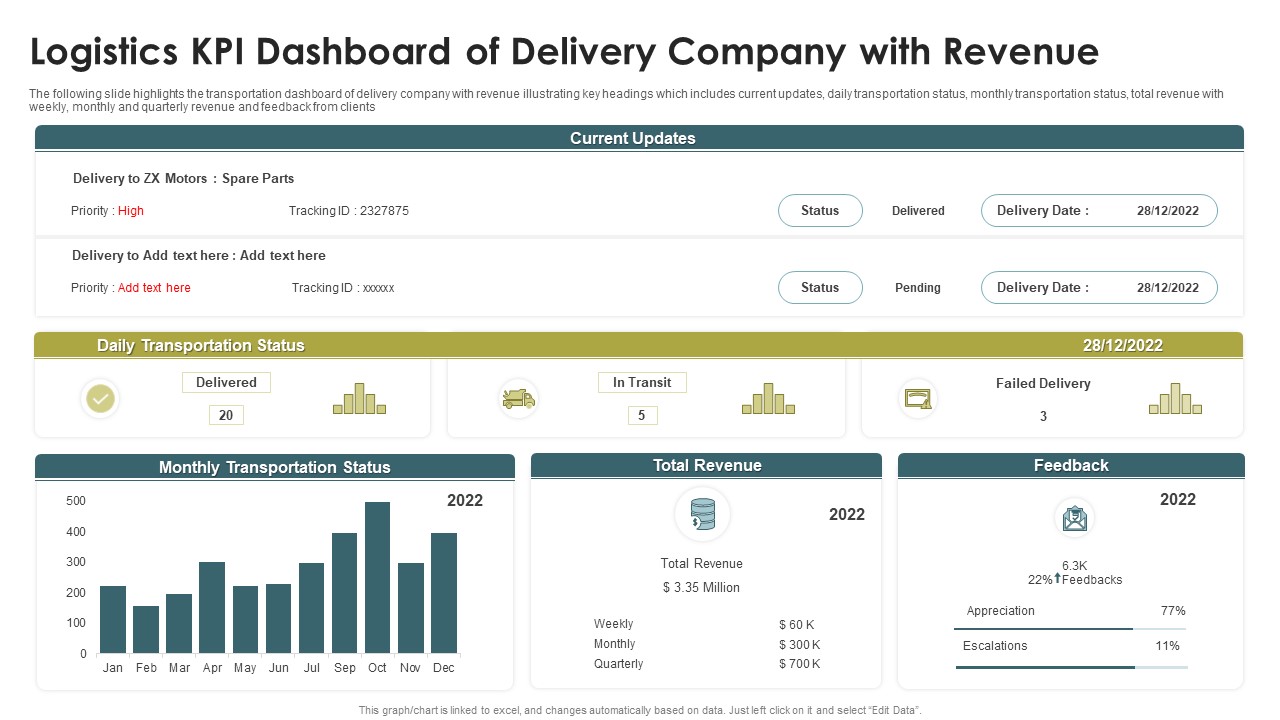Click the Oct bar in the monthly chart
The image size is (1280, 720).
tap(377, 578)
